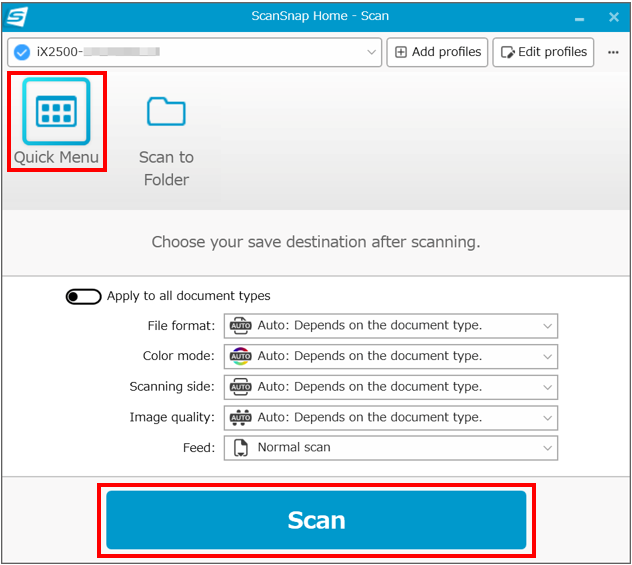Select the Quick Menu profile icon
The image size is (632, 565).
[56, 112]
